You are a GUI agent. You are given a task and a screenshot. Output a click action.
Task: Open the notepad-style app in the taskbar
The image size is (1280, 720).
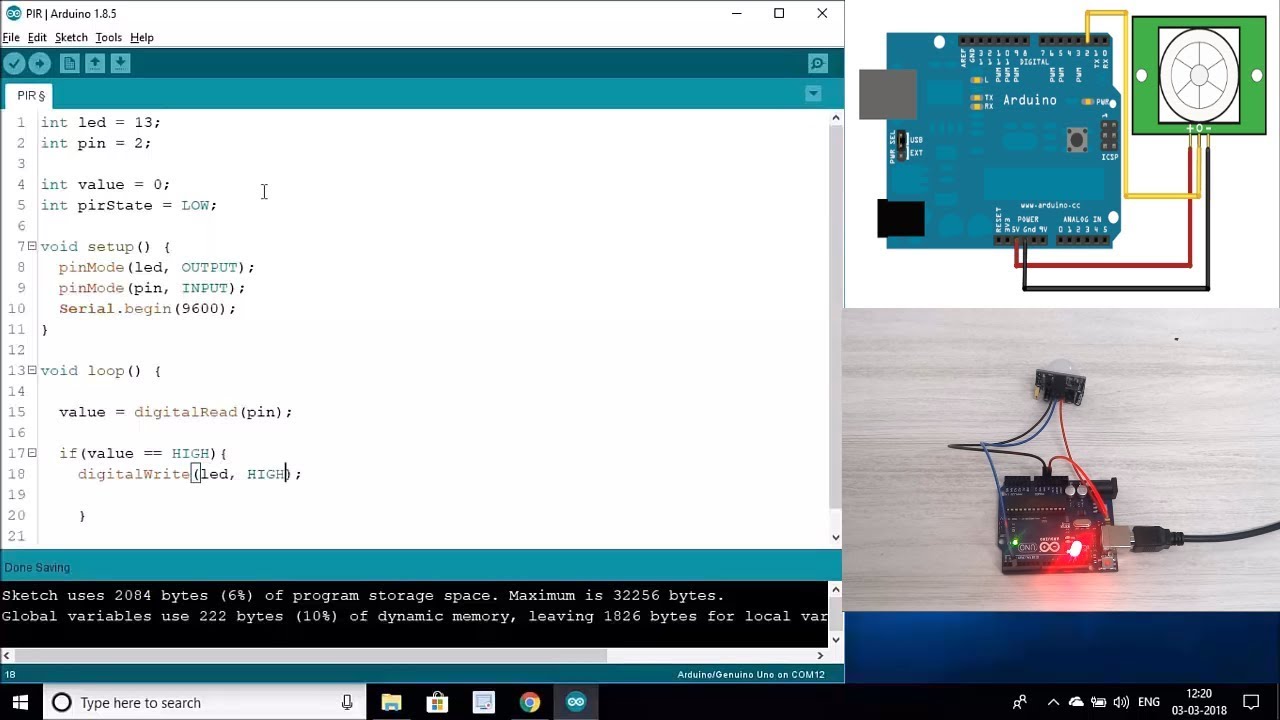(x=483, y=703)
